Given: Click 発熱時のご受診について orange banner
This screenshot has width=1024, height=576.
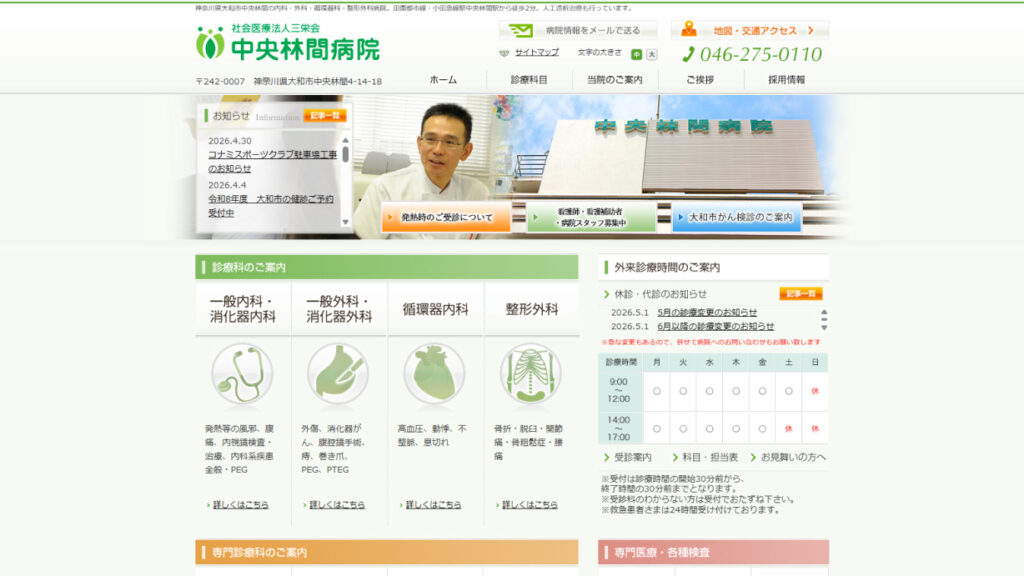Looking at the screenshot, I should coord(446,217).
